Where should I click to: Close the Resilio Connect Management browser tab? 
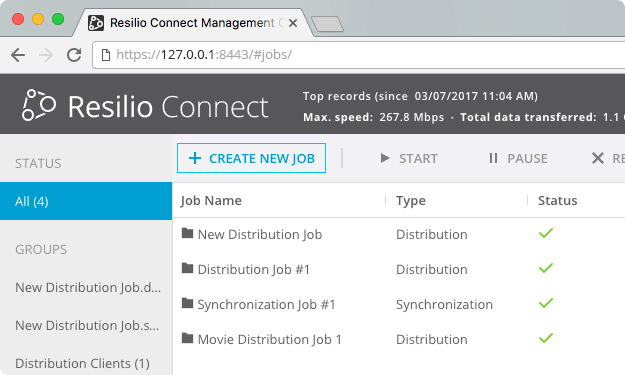click(x=293, y=23)
